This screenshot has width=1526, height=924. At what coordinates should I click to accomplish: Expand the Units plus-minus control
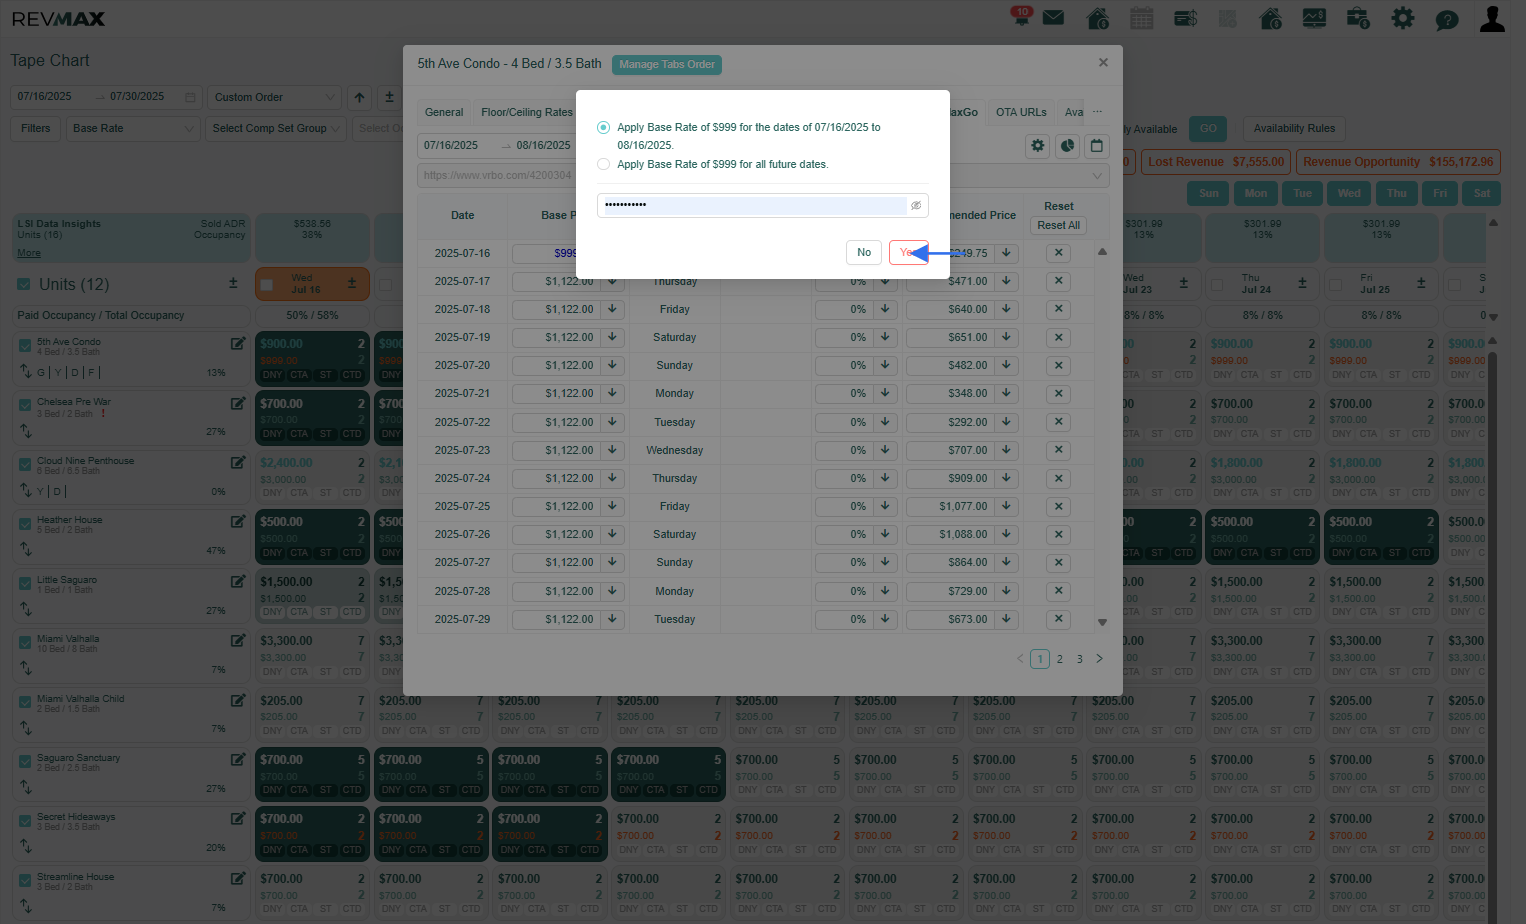233,283
